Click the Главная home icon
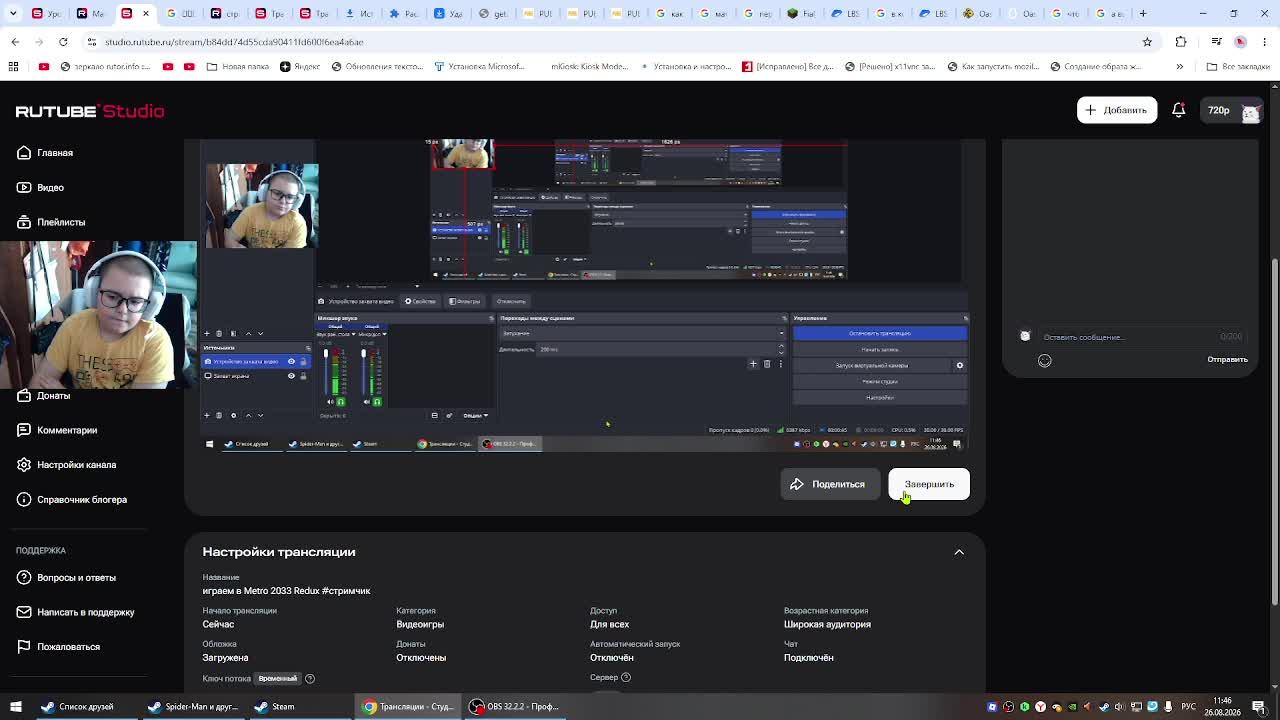Screen dimensions: 1280x720 point(24,153)
